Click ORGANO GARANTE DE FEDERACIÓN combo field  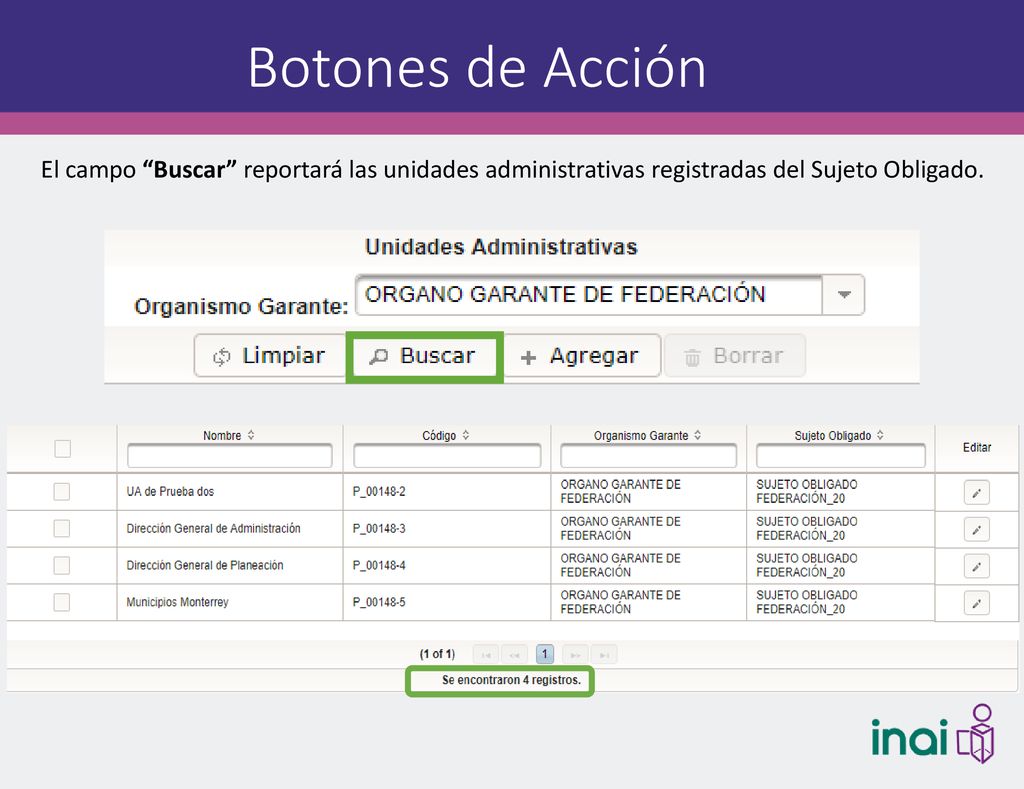(589, 295)
